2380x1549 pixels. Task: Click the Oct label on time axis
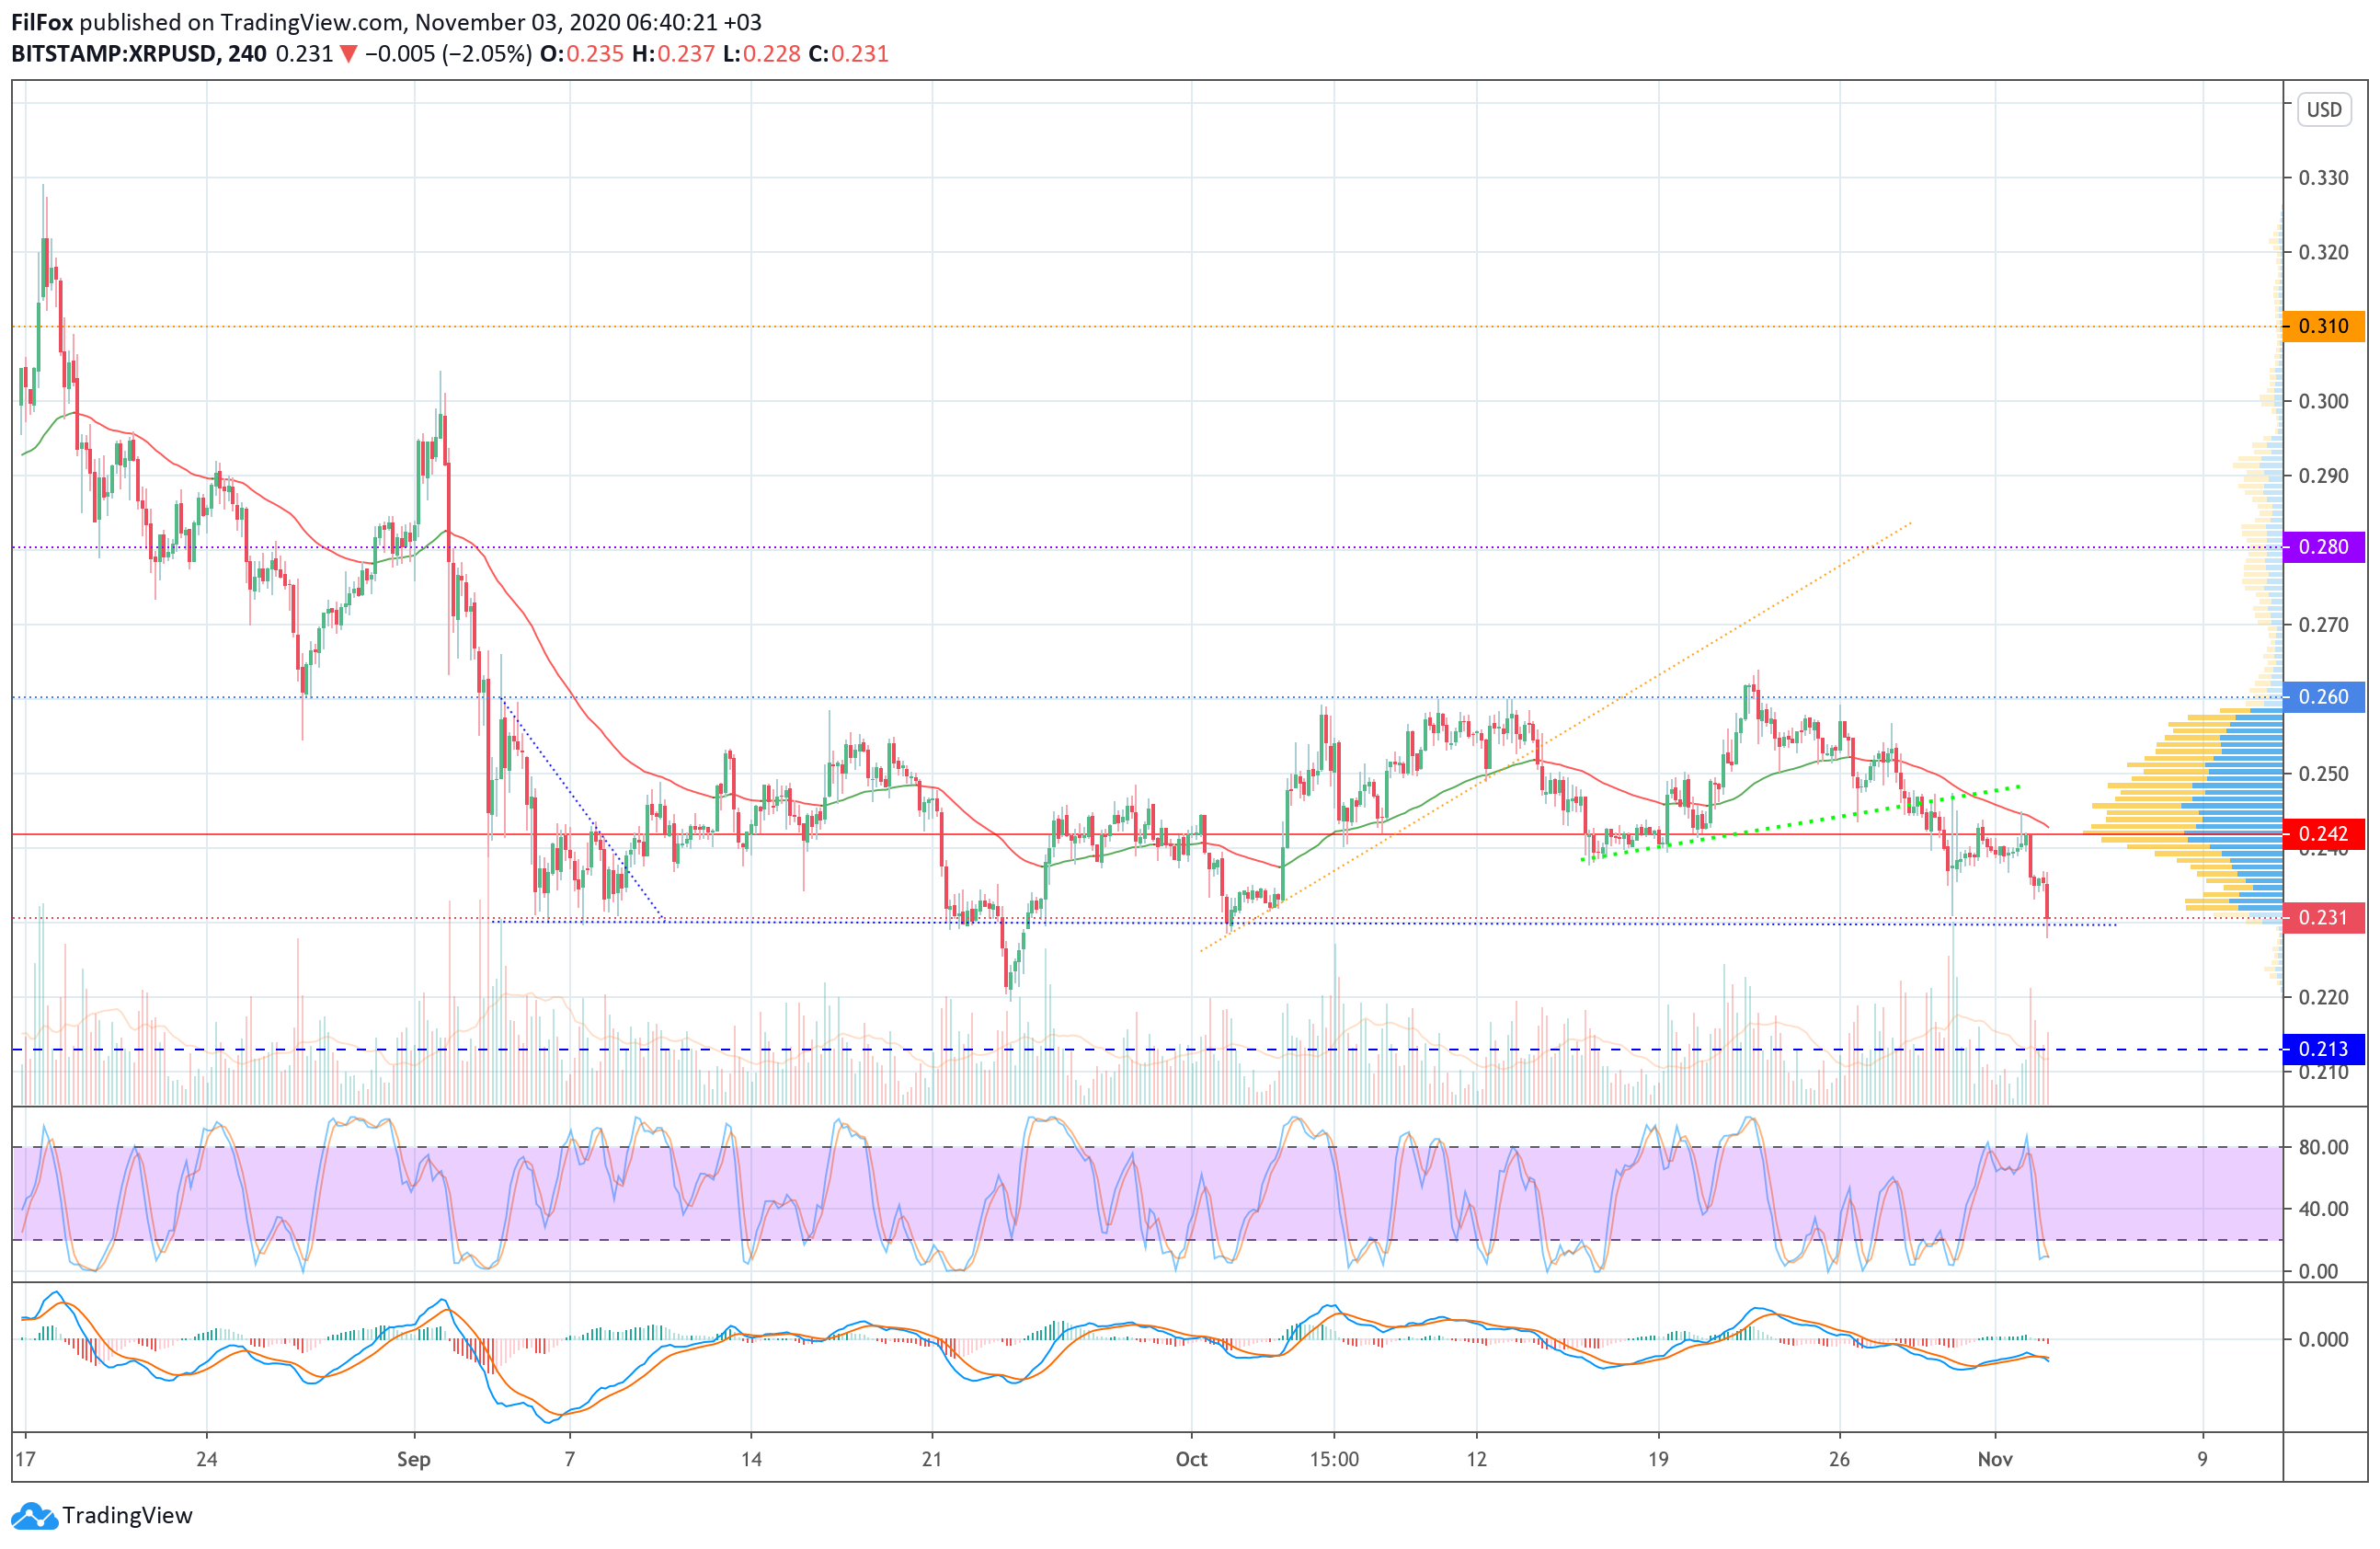point(1191,1459)
